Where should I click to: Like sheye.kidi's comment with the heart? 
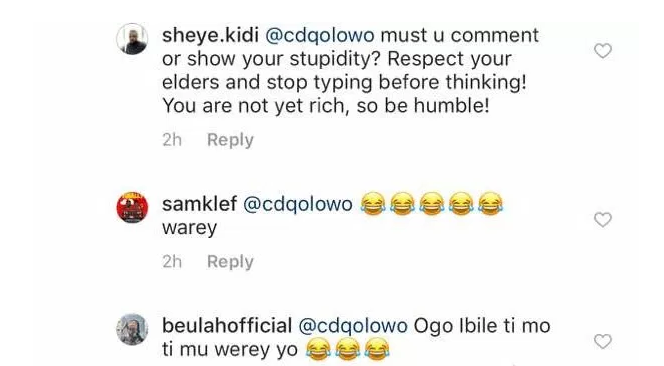pyautogui.click(x=603, y=50)
